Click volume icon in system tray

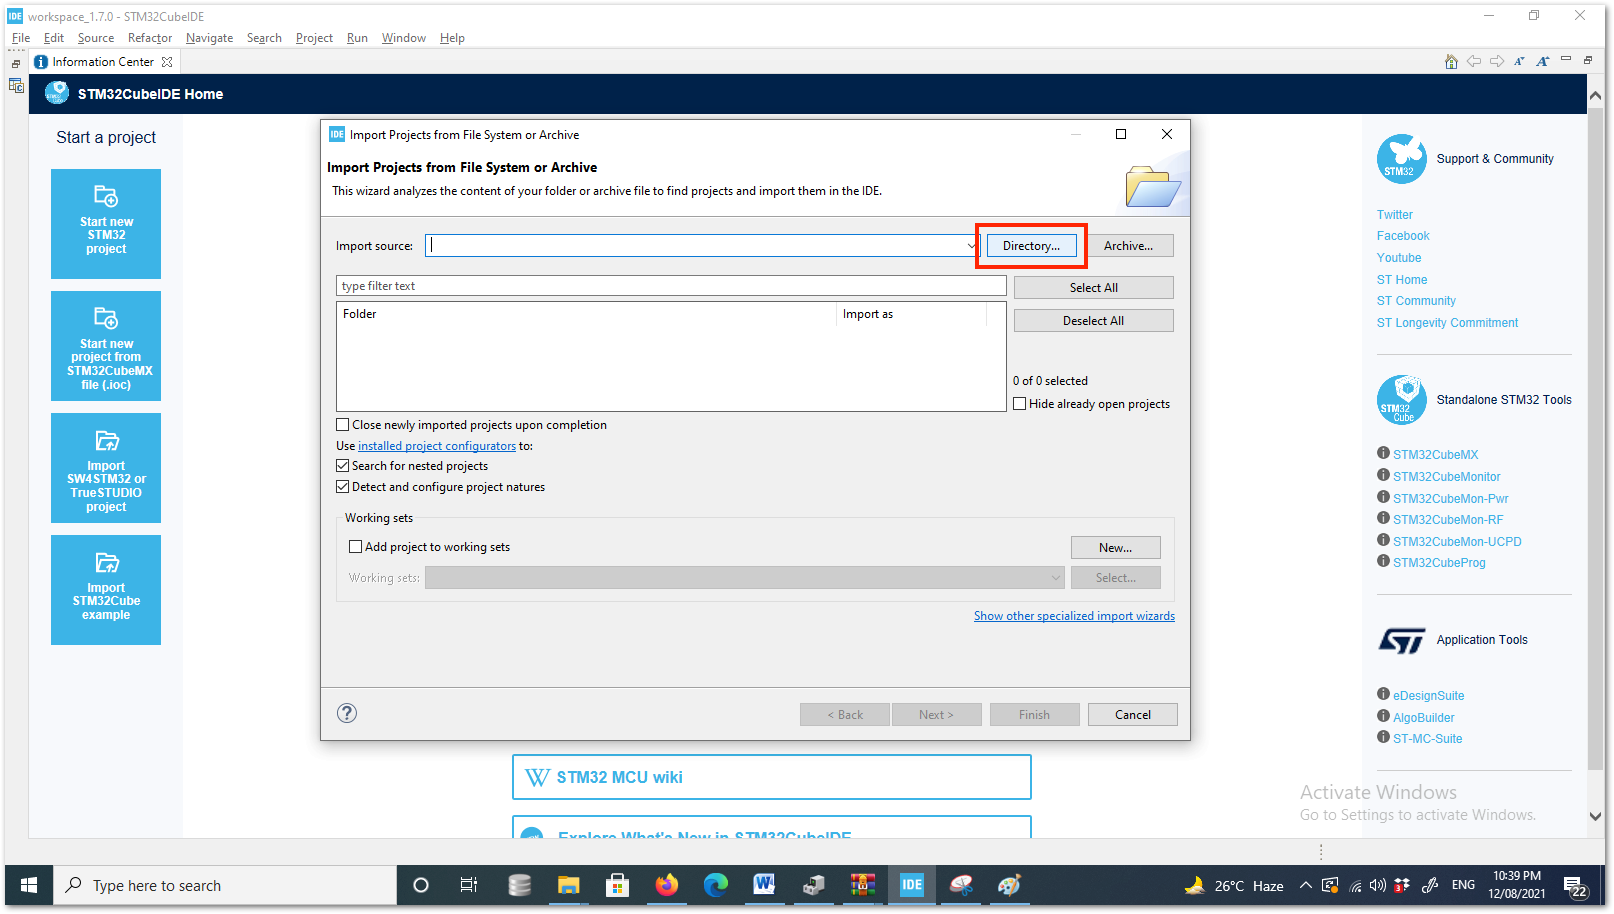[x=1377, y=885]
